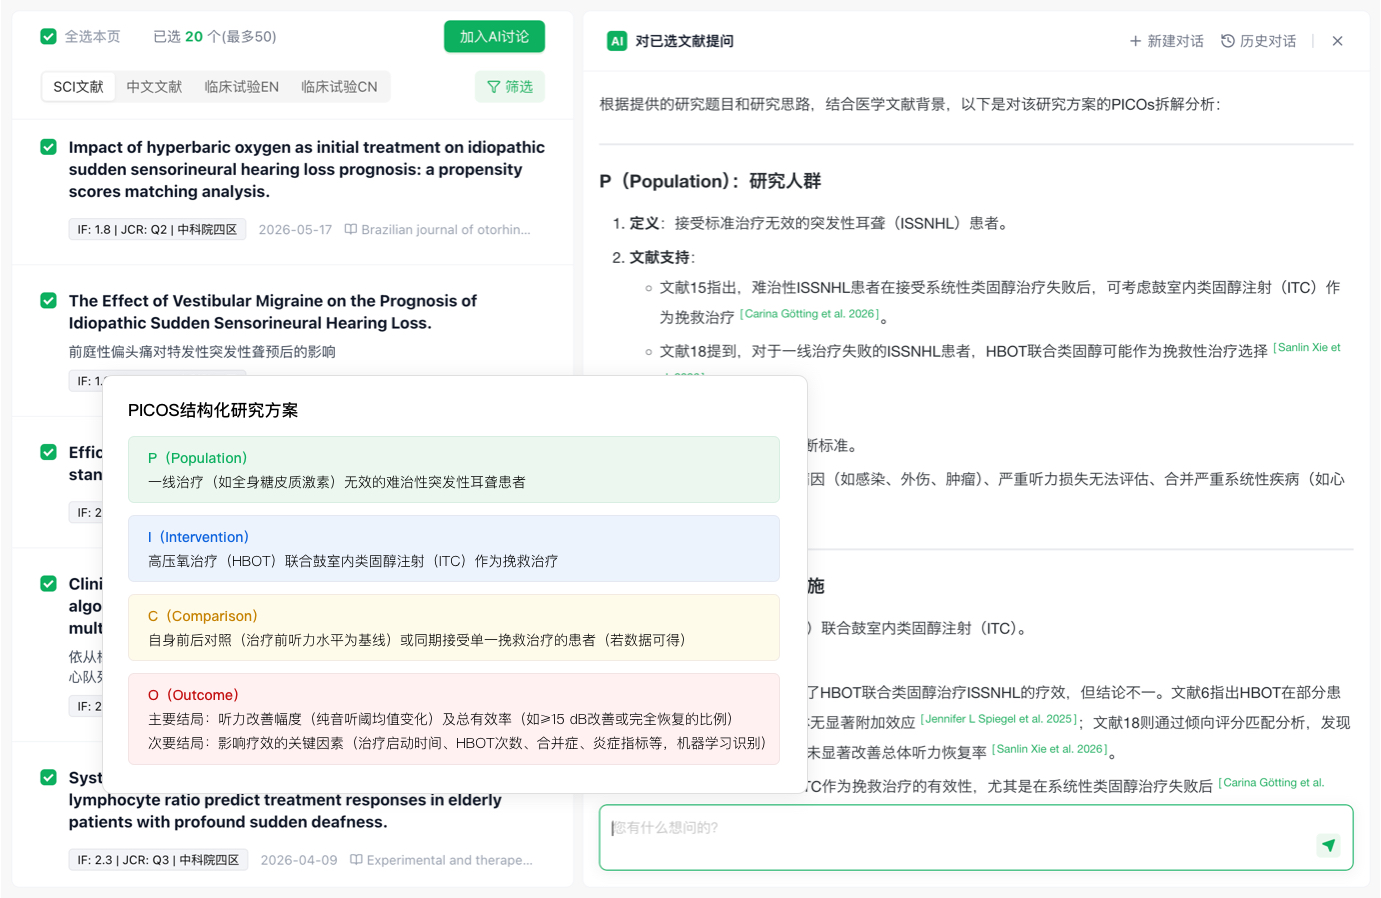Open the hyperbaric oxygen propensity article title
Screen dimensions: 1381x898
pos(307,169)
